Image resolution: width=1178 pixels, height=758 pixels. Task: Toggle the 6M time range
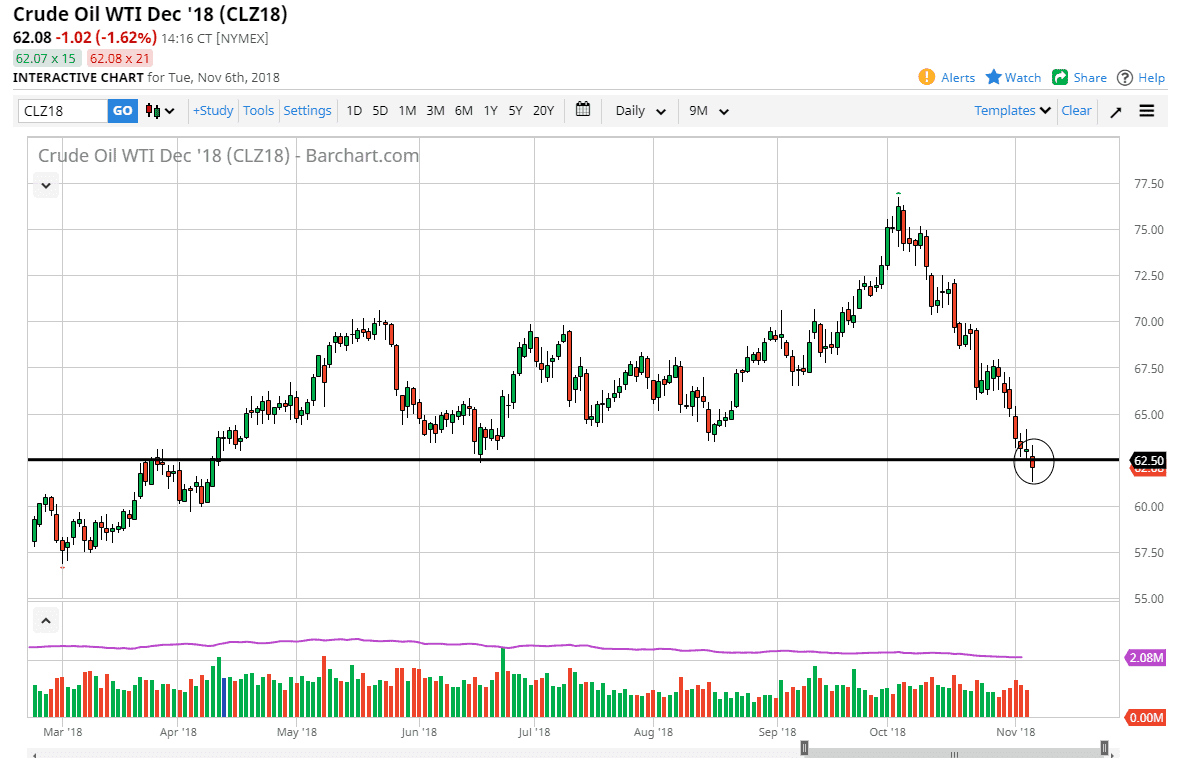(463, 111)
